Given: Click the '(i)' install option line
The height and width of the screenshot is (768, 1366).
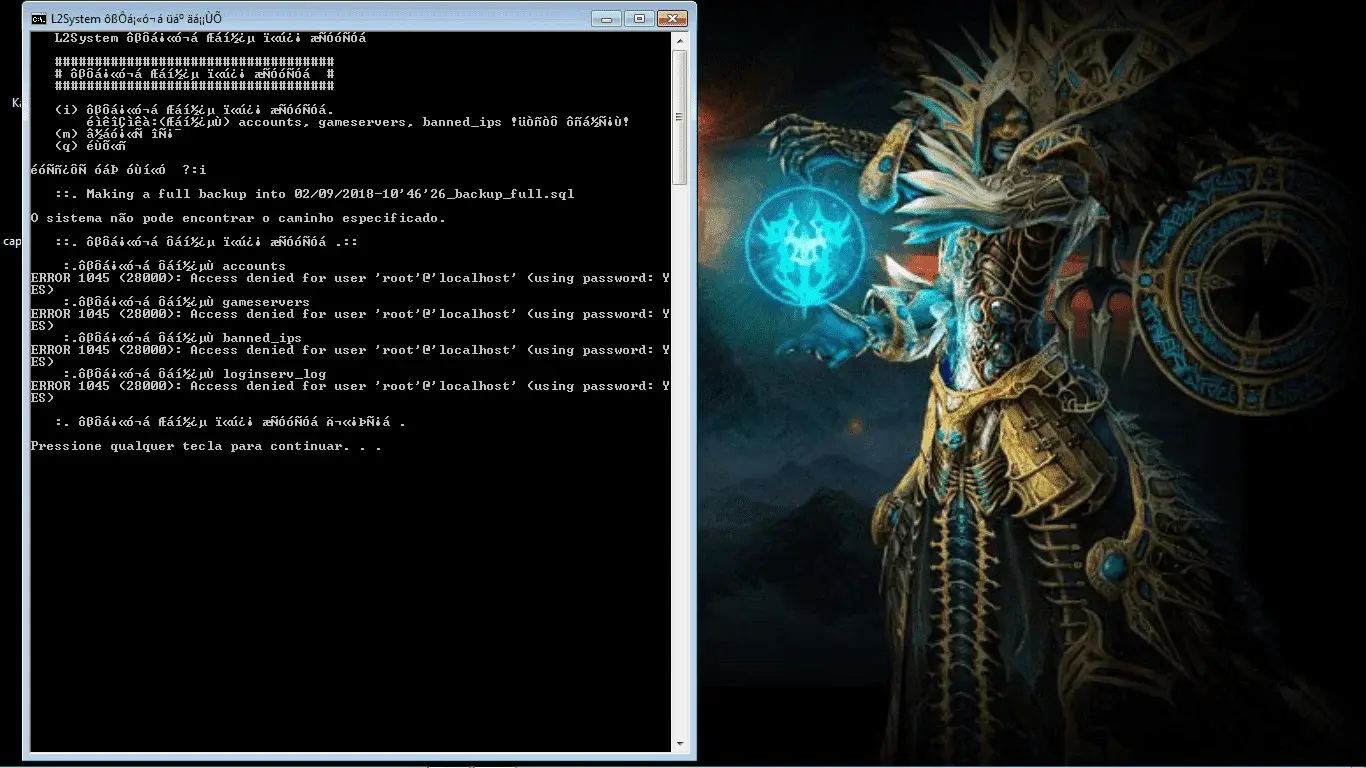Looking at the screenshot, I should [x=194, y=110].
